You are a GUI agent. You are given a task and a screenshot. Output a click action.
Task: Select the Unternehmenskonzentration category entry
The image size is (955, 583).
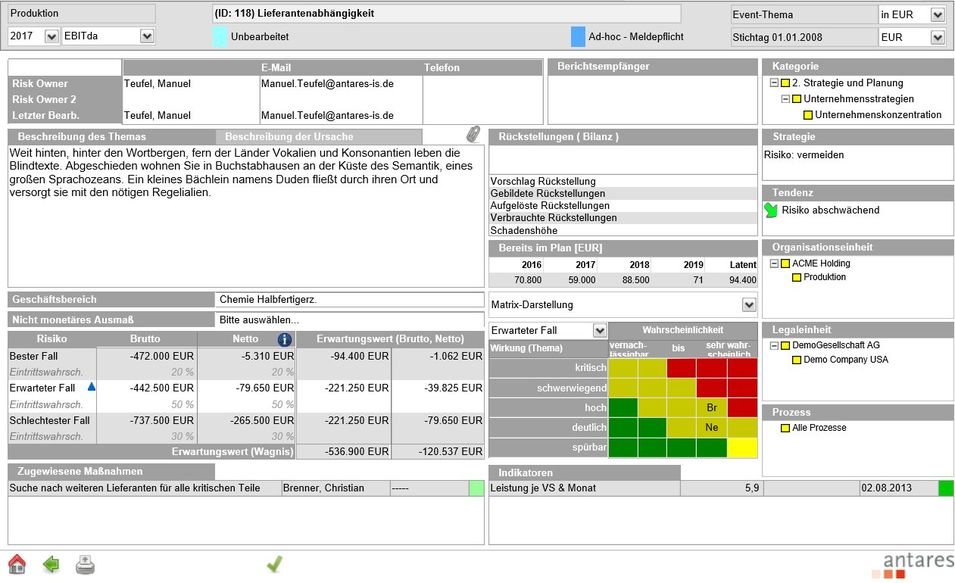880,113
